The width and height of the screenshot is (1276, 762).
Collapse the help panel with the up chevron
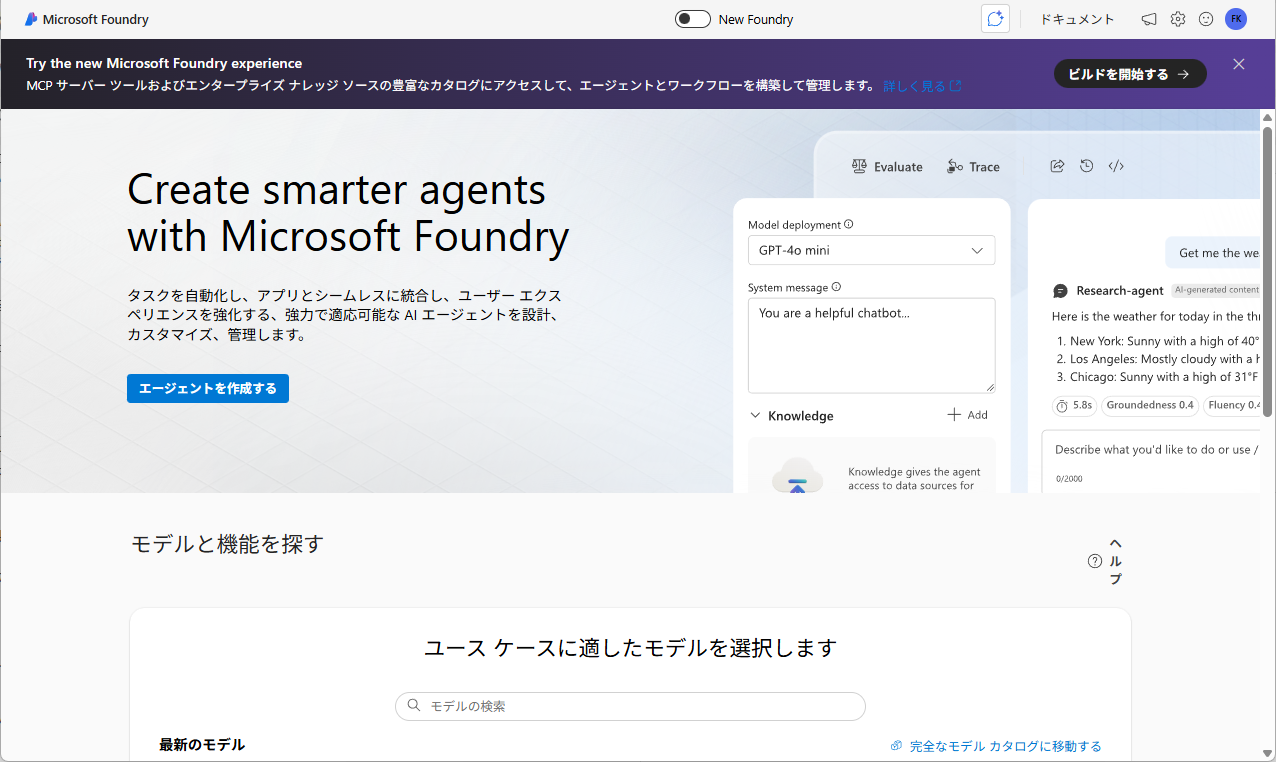click(x=1114, y=542)
